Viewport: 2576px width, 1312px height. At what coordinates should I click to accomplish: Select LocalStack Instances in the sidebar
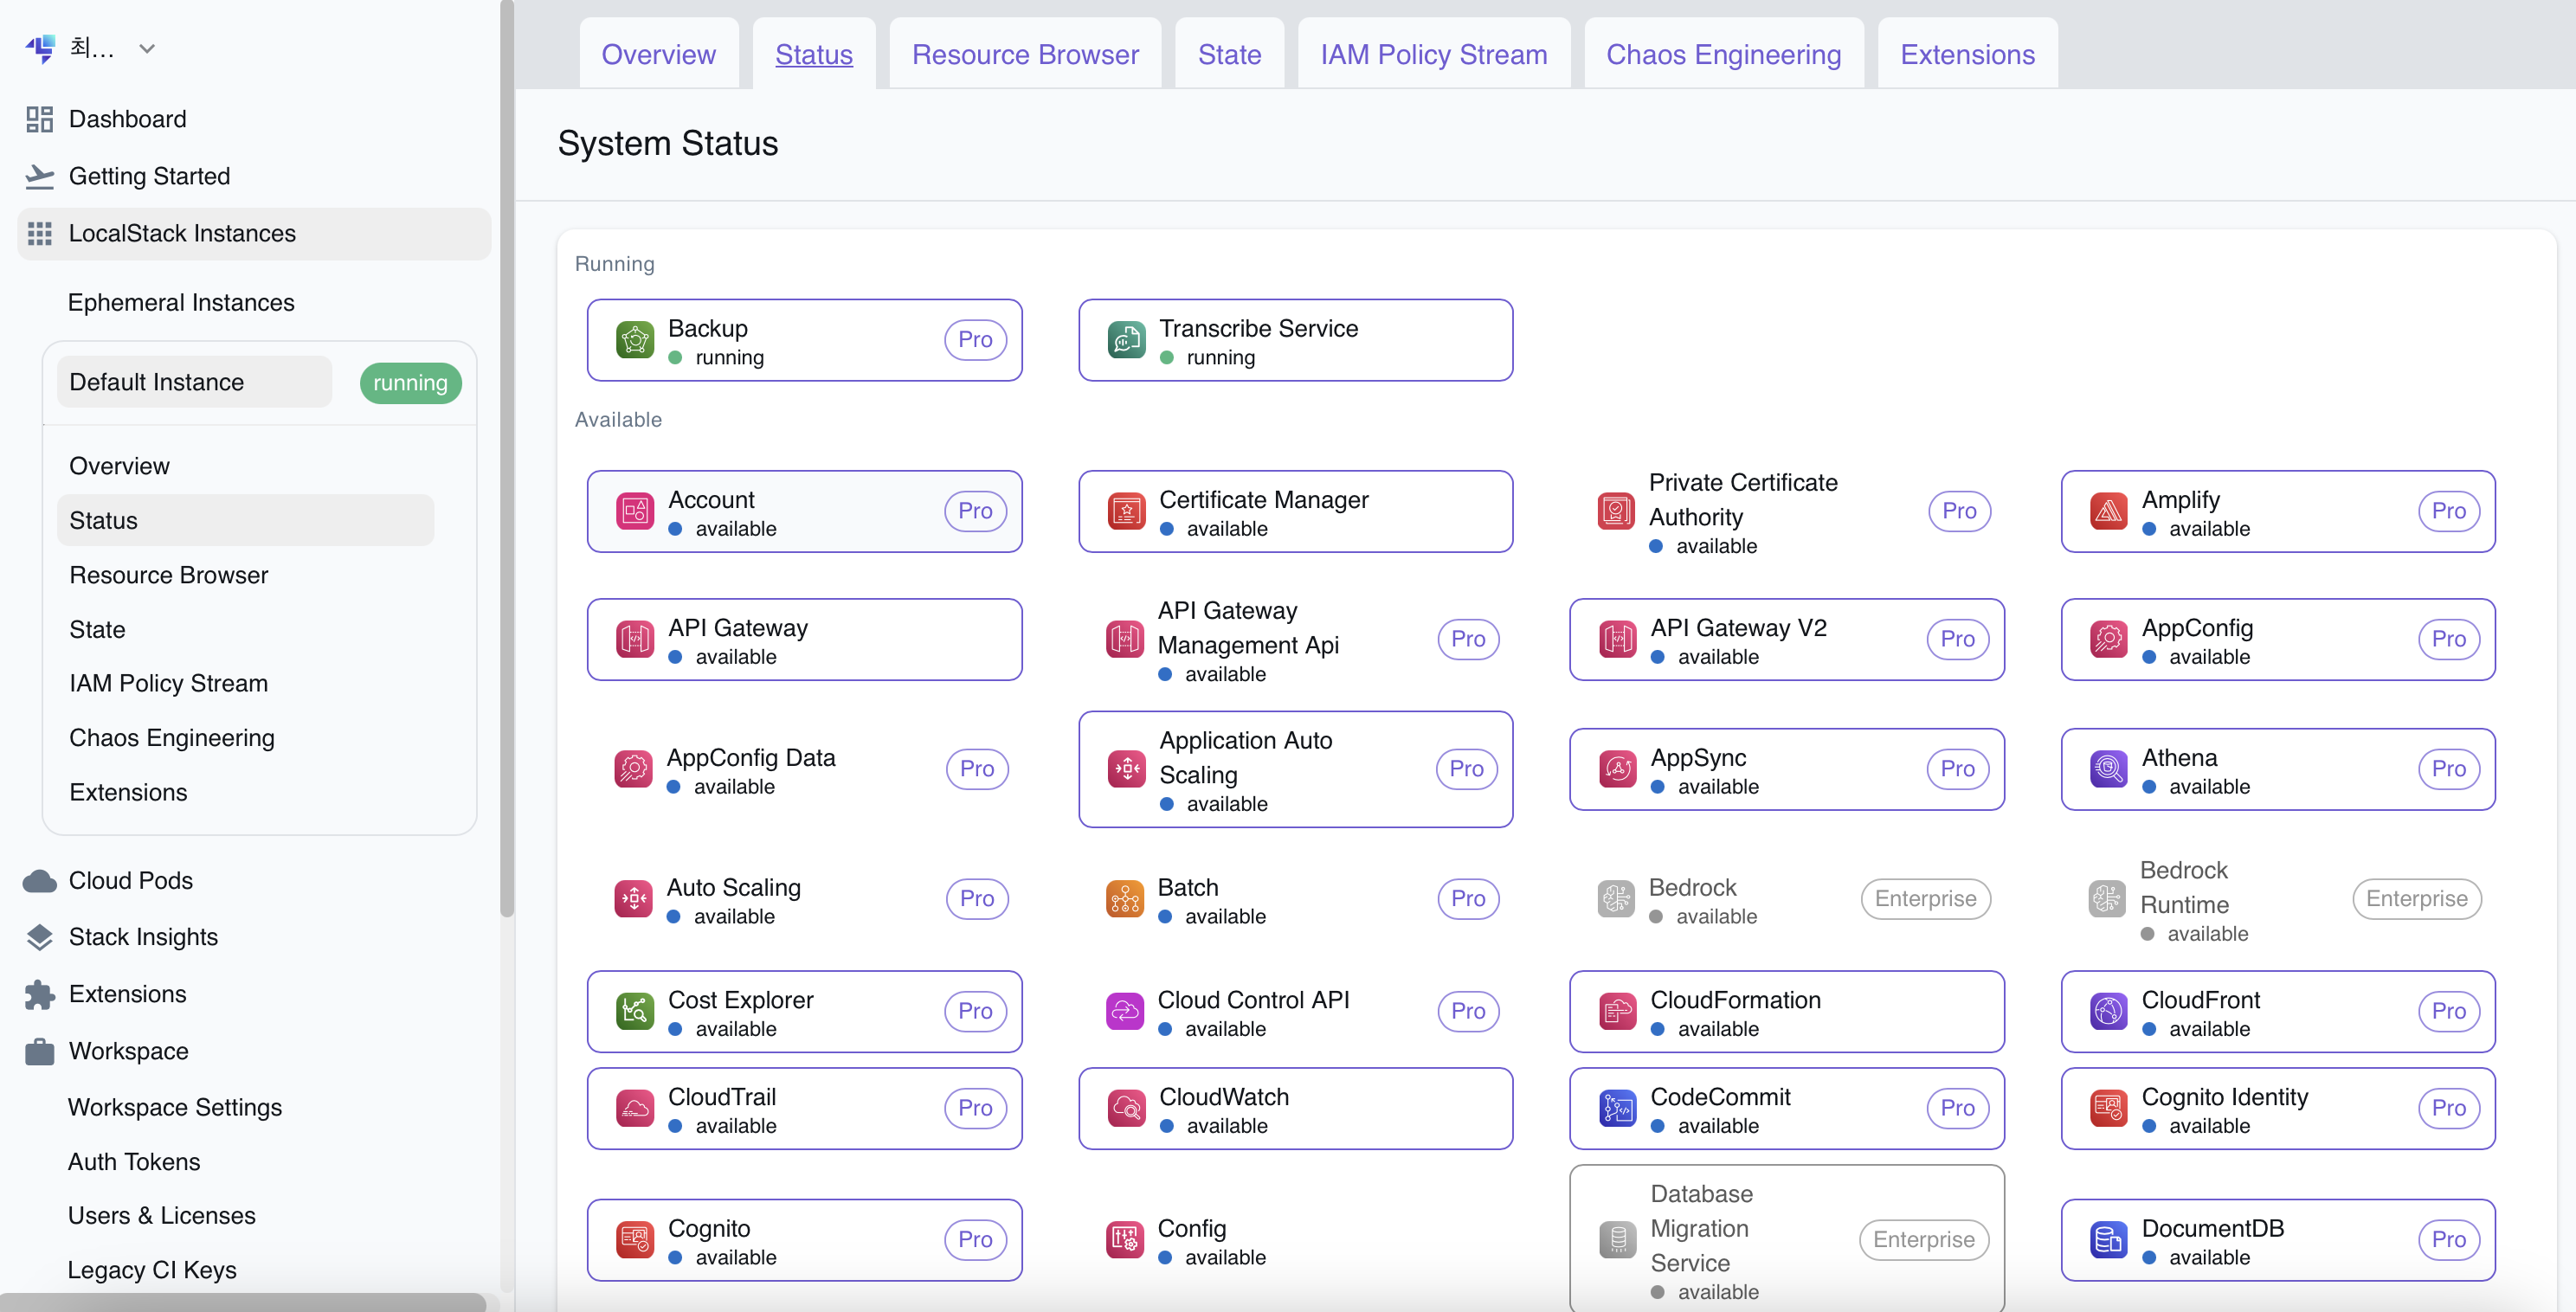coord(254,234)
